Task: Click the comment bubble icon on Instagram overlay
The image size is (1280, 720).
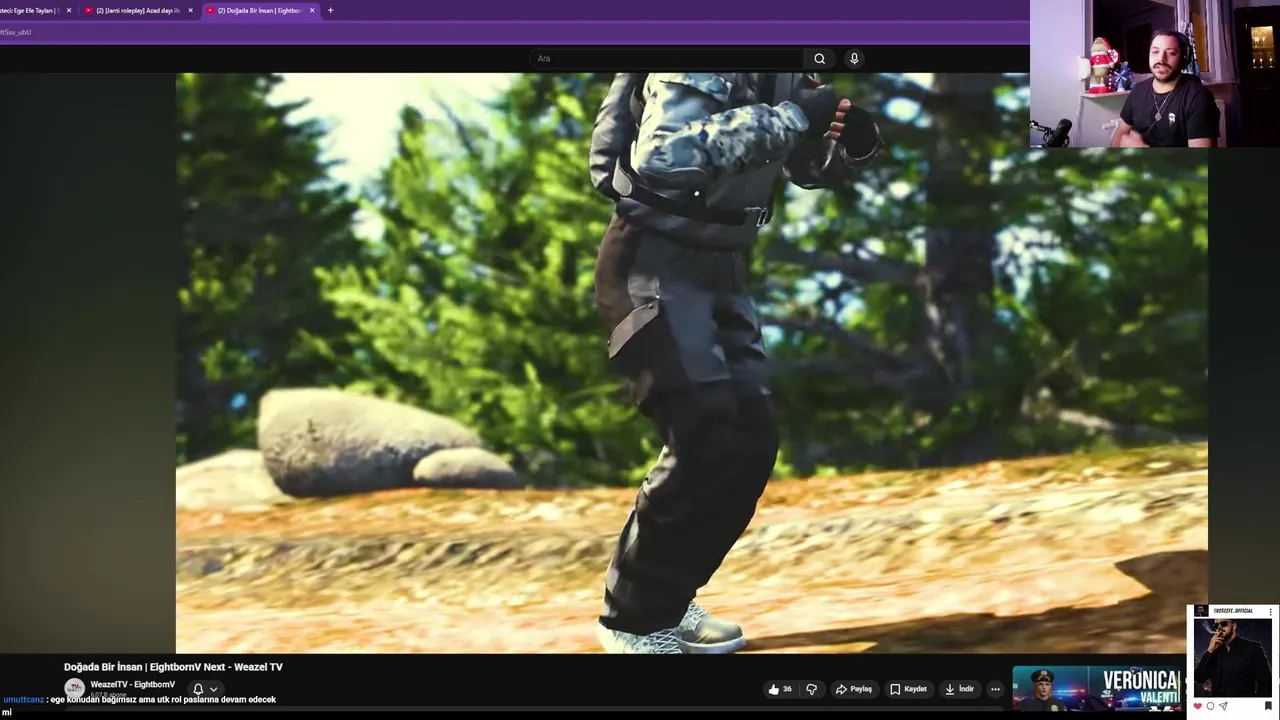Action: (1210, 706)
